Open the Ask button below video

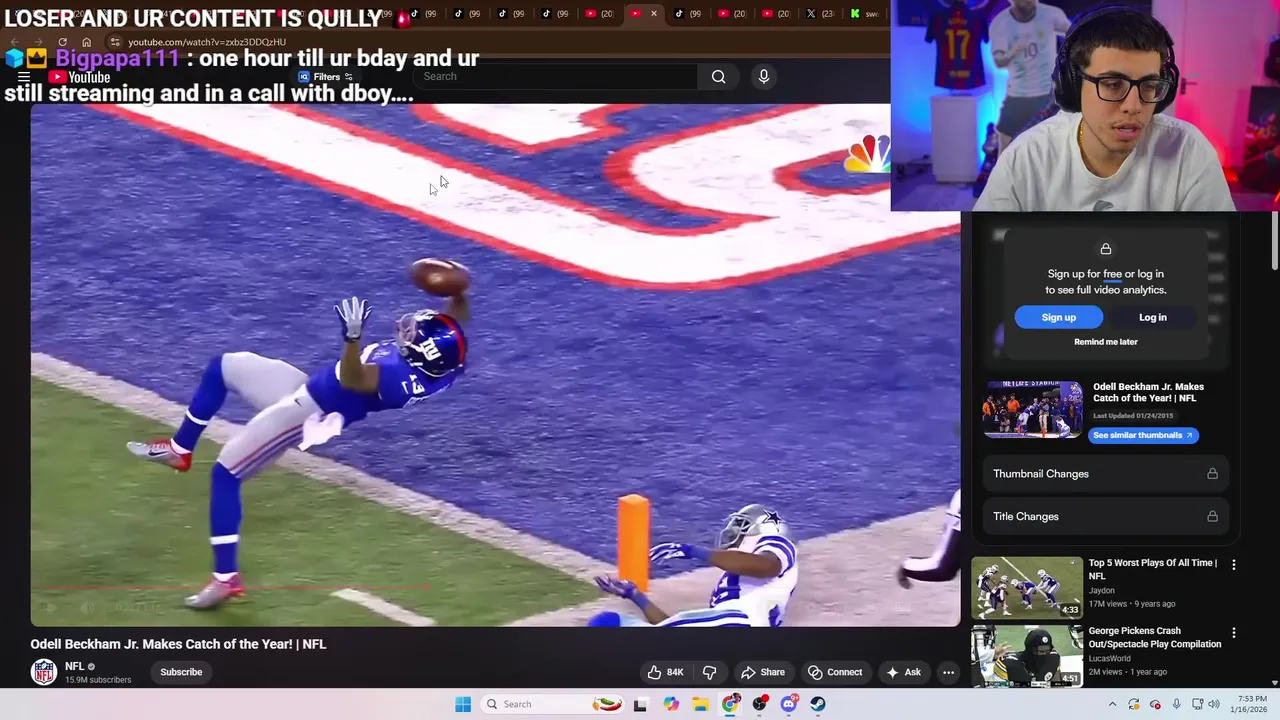tap(903, 672)
